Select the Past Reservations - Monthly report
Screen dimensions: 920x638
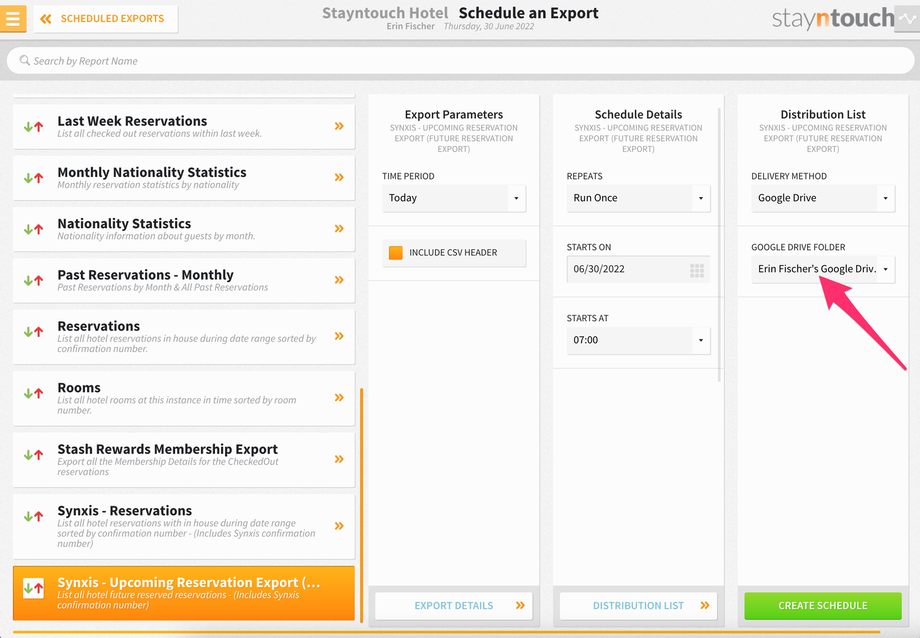tap(184, 281)
